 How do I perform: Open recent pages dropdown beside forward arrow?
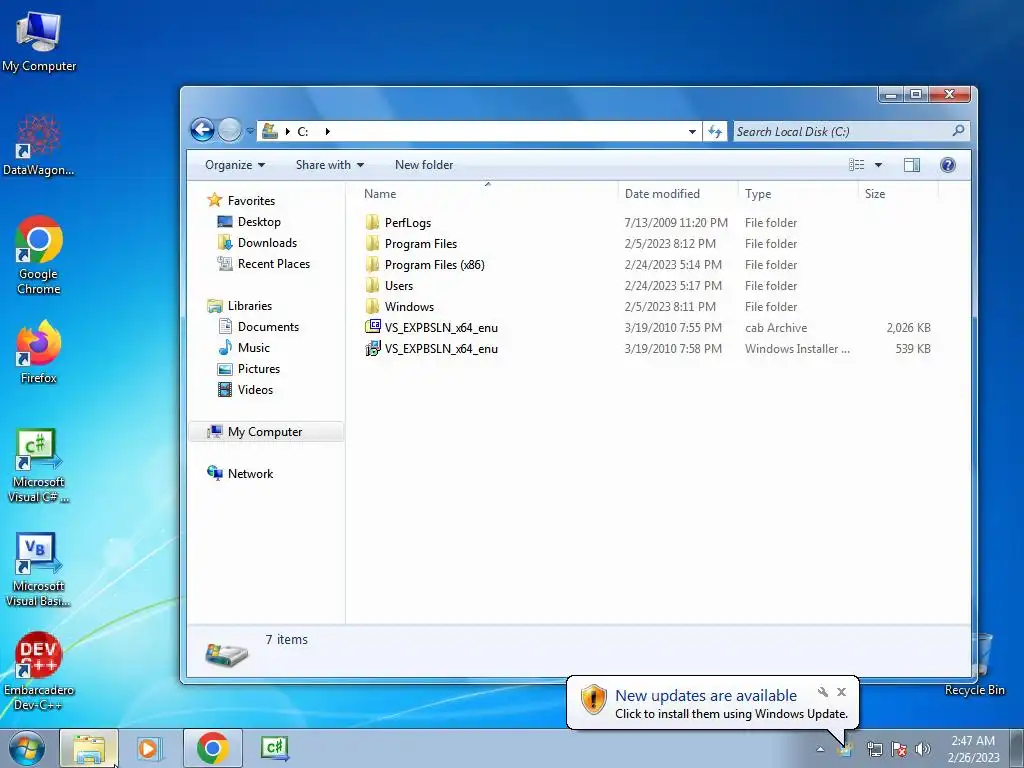coord(249,131)
